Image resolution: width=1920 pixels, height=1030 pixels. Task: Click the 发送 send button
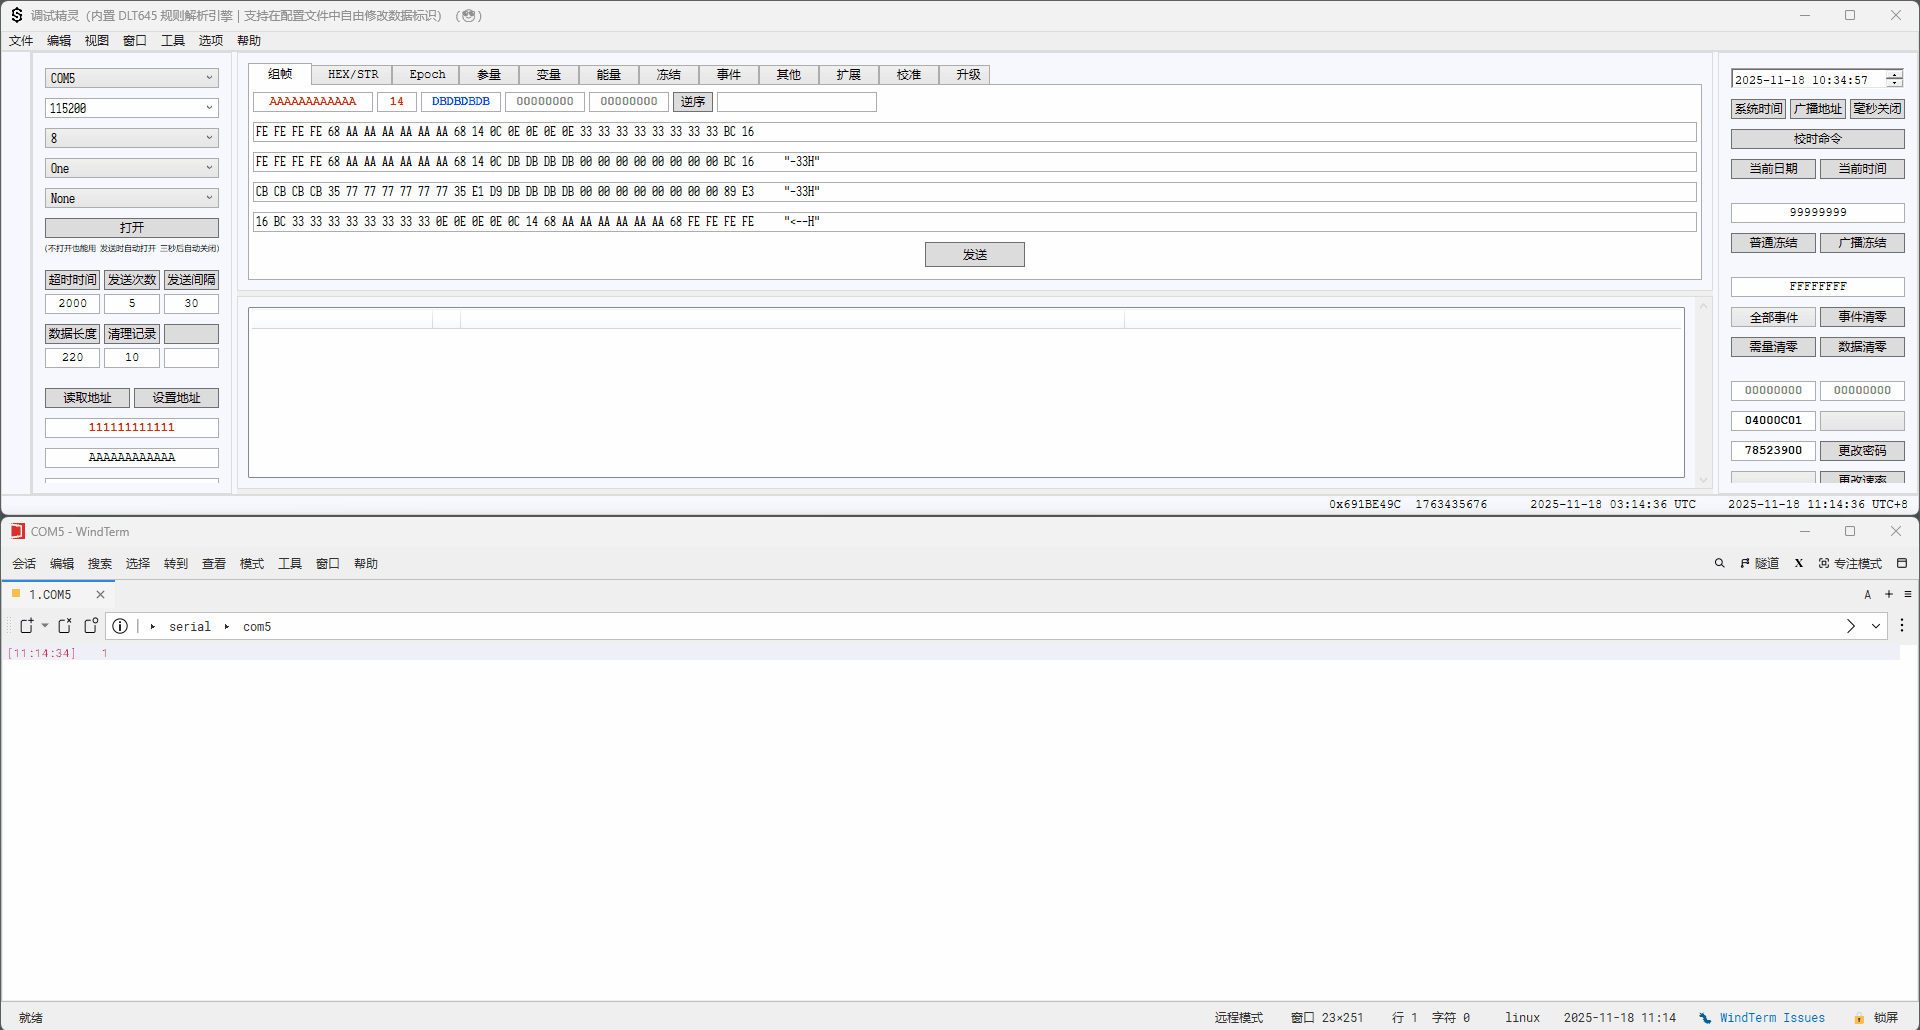(x=974, y=255)
